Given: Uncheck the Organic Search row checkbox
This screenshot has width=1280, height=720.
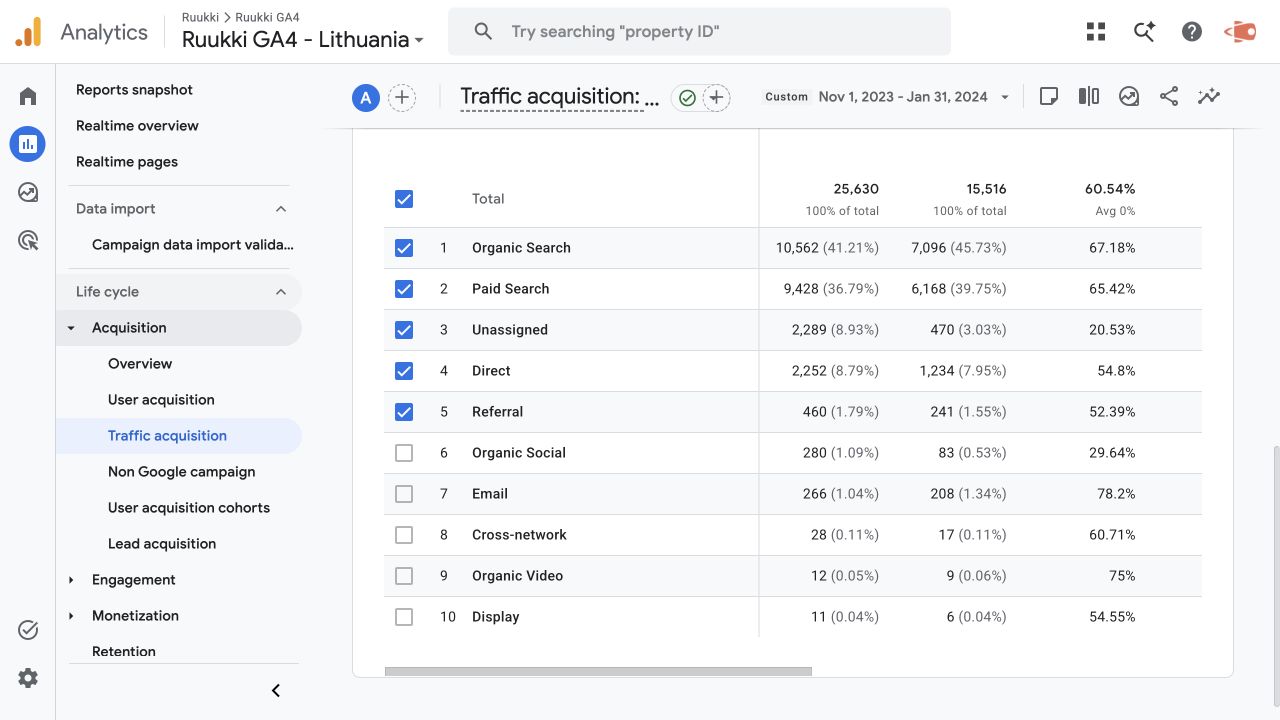Looking at the screenshot, I should (x=404, y=248).
